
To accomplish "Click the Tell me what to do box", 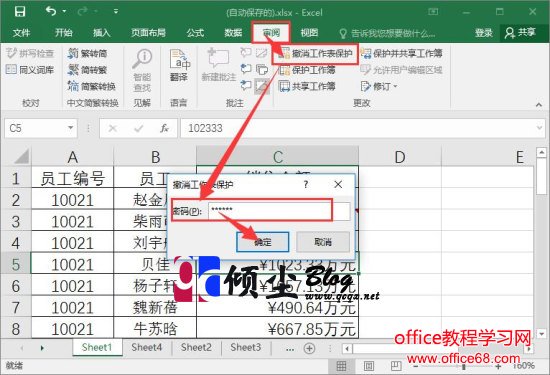I will pyautogui.click(x=388, y=33).
